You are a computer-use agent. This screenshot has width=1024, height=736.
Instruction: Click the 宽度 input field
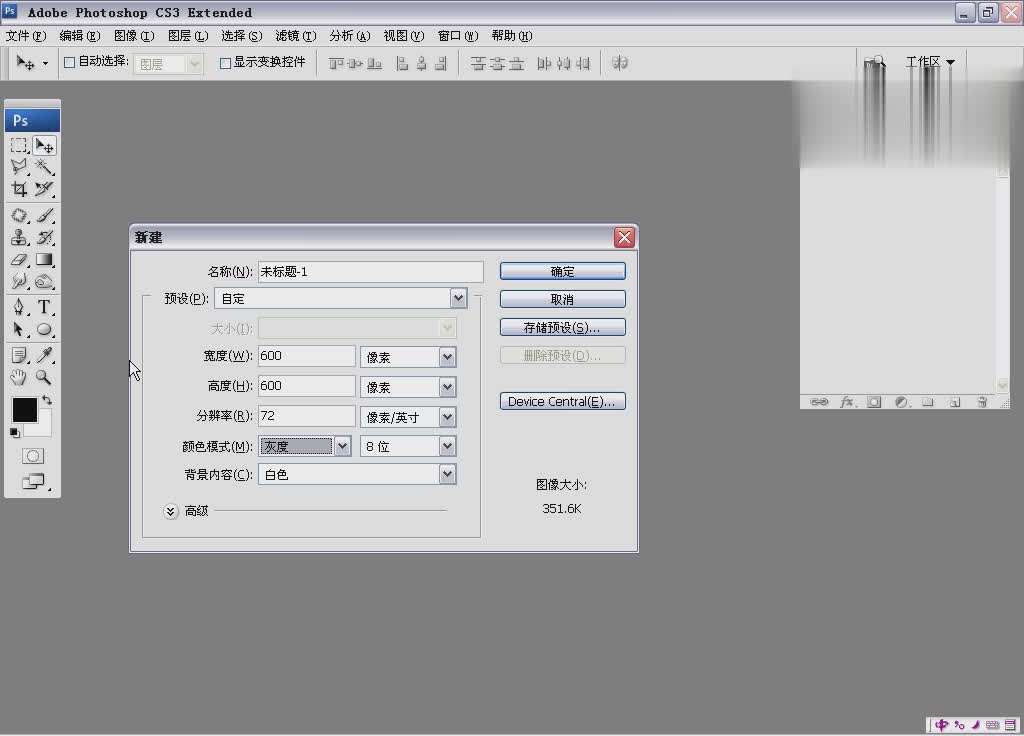coord(307,356)
